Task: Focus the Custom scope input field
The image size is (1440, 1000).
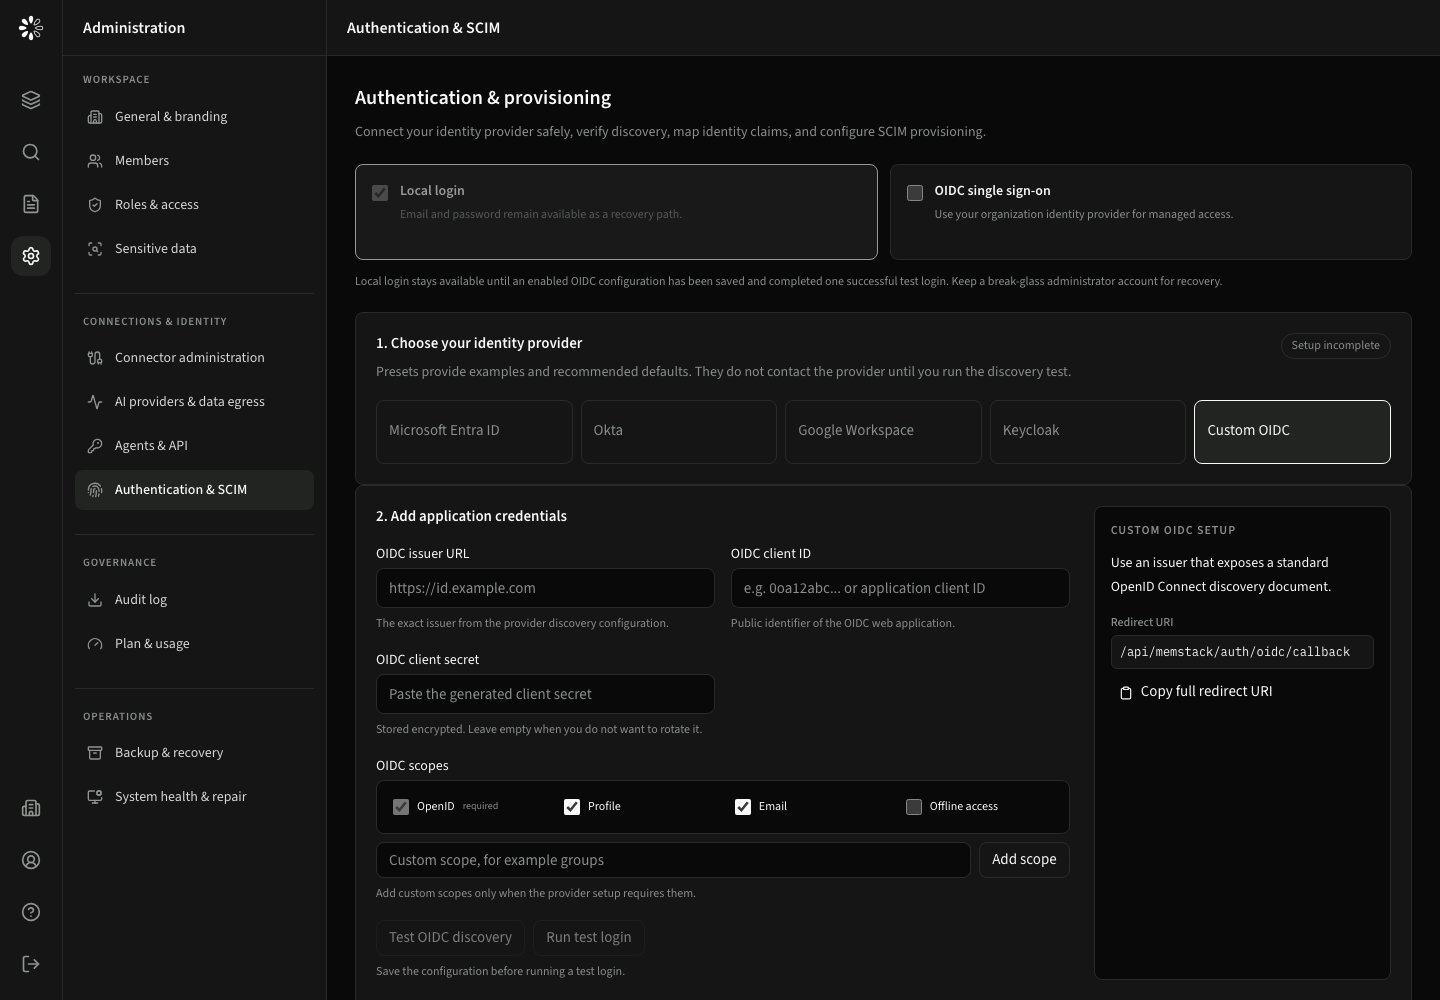Action: tap(673, 861)
